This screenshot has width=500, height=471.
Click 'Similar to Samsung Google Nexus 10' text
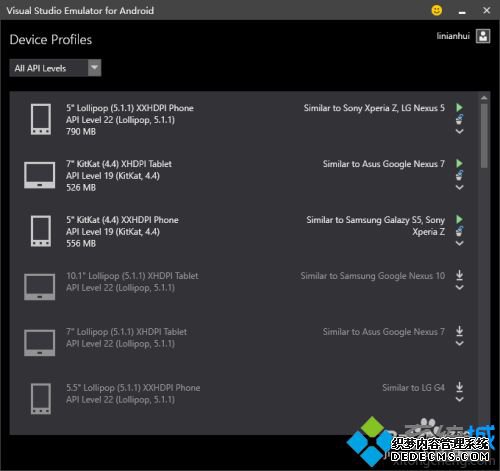[x=373, y=276]
